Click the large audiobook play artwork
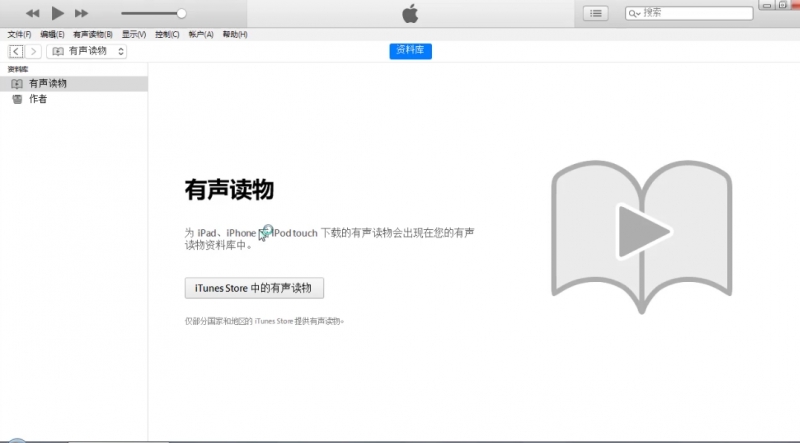 coord(642,235)
